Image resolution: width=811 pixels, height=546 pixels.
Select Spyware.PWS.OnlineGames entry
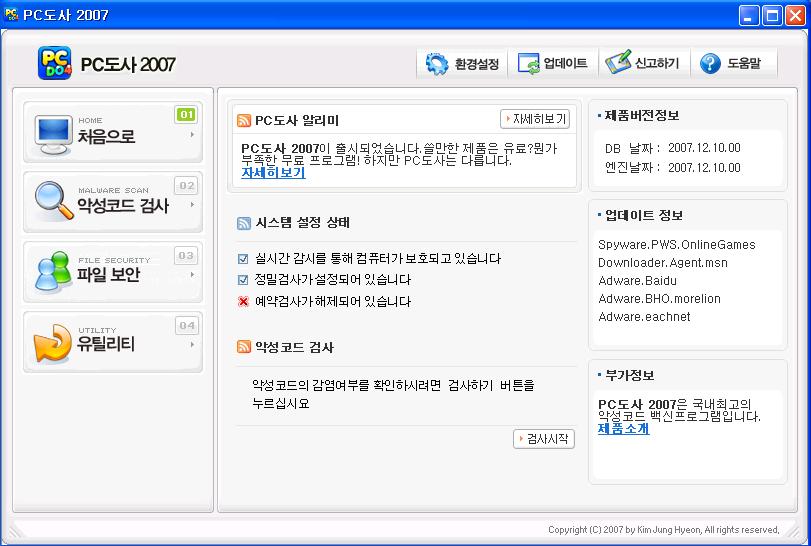677,245
